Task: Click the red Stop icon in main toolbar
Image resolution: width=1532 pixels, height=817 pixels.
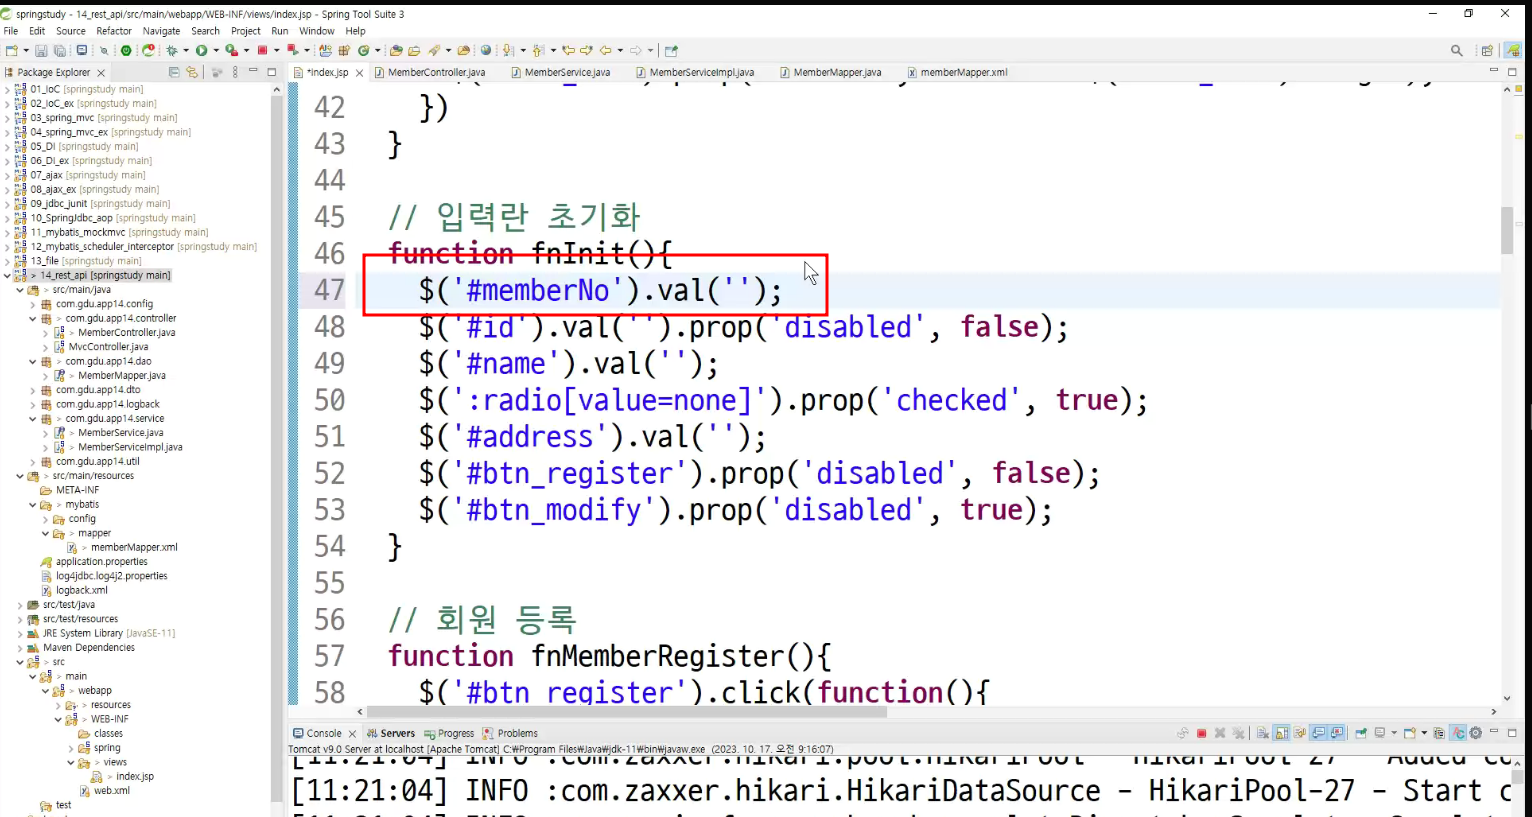Action: point(262,50)
